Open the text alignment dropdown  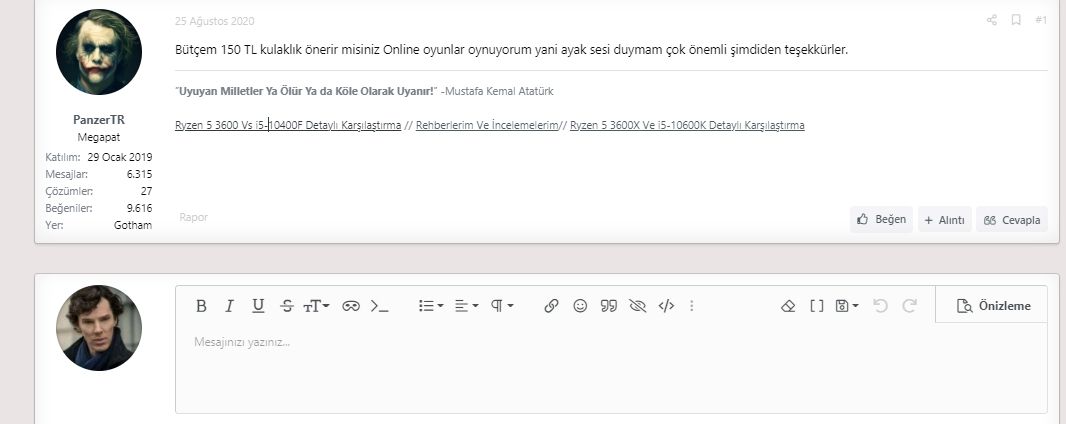pos(466,306)
